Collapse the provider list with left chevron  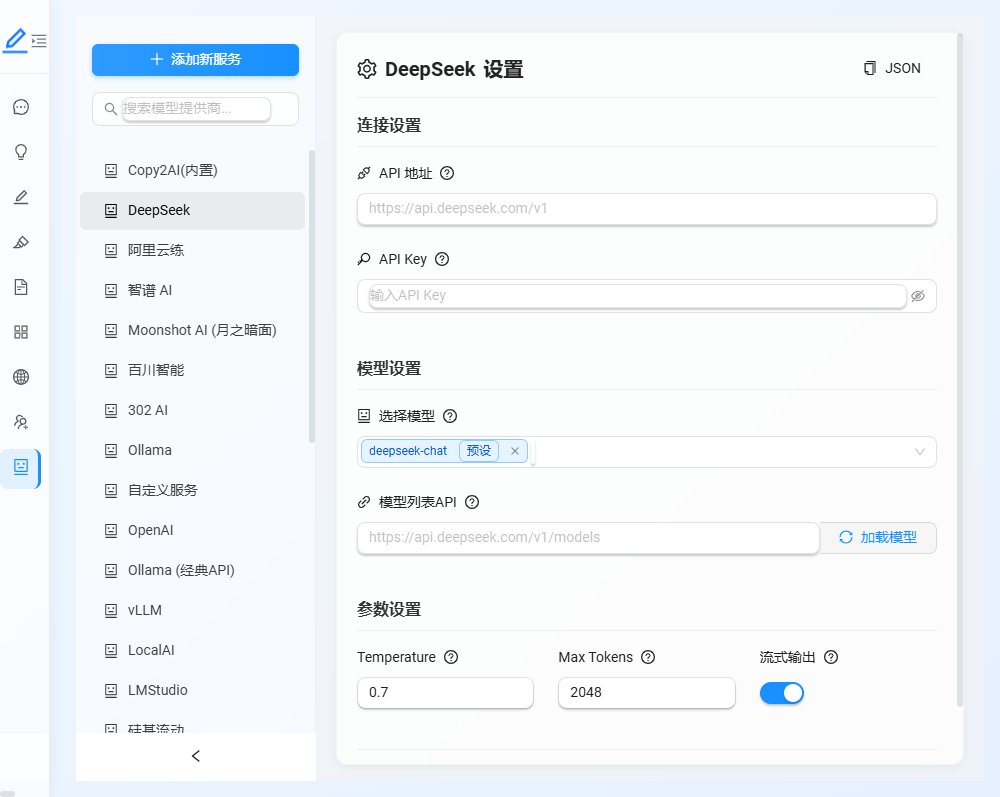[x=196, y=756]
